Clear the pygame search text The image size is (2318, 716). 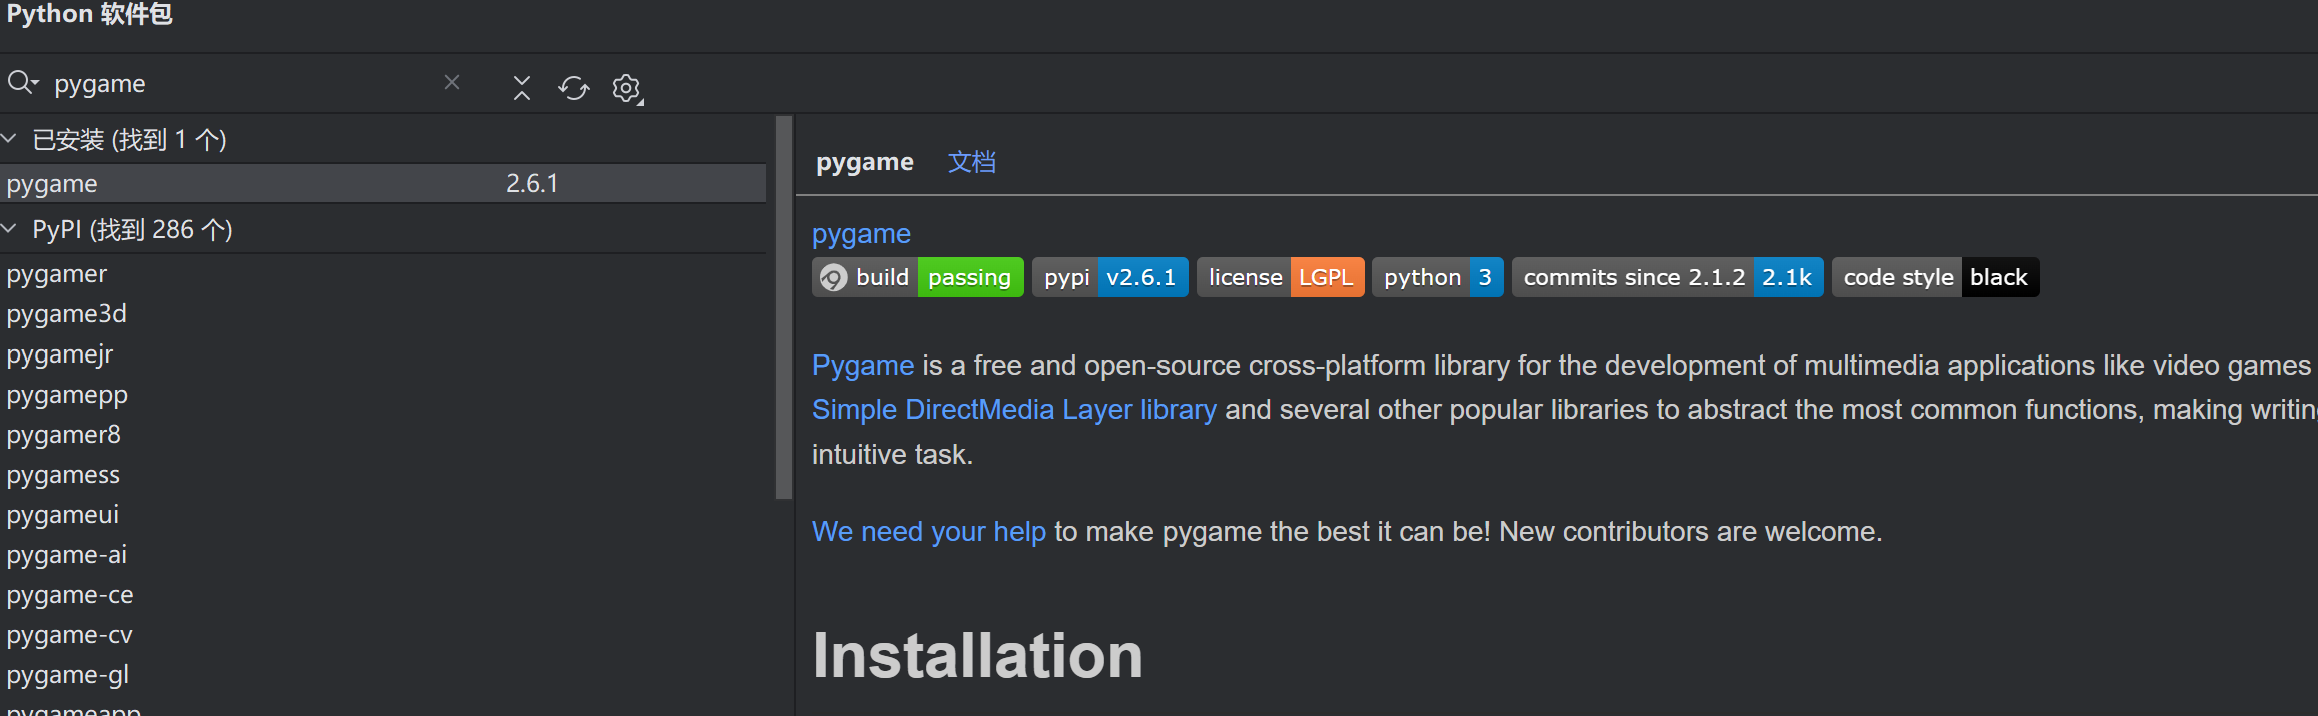[x=452, y=82]
